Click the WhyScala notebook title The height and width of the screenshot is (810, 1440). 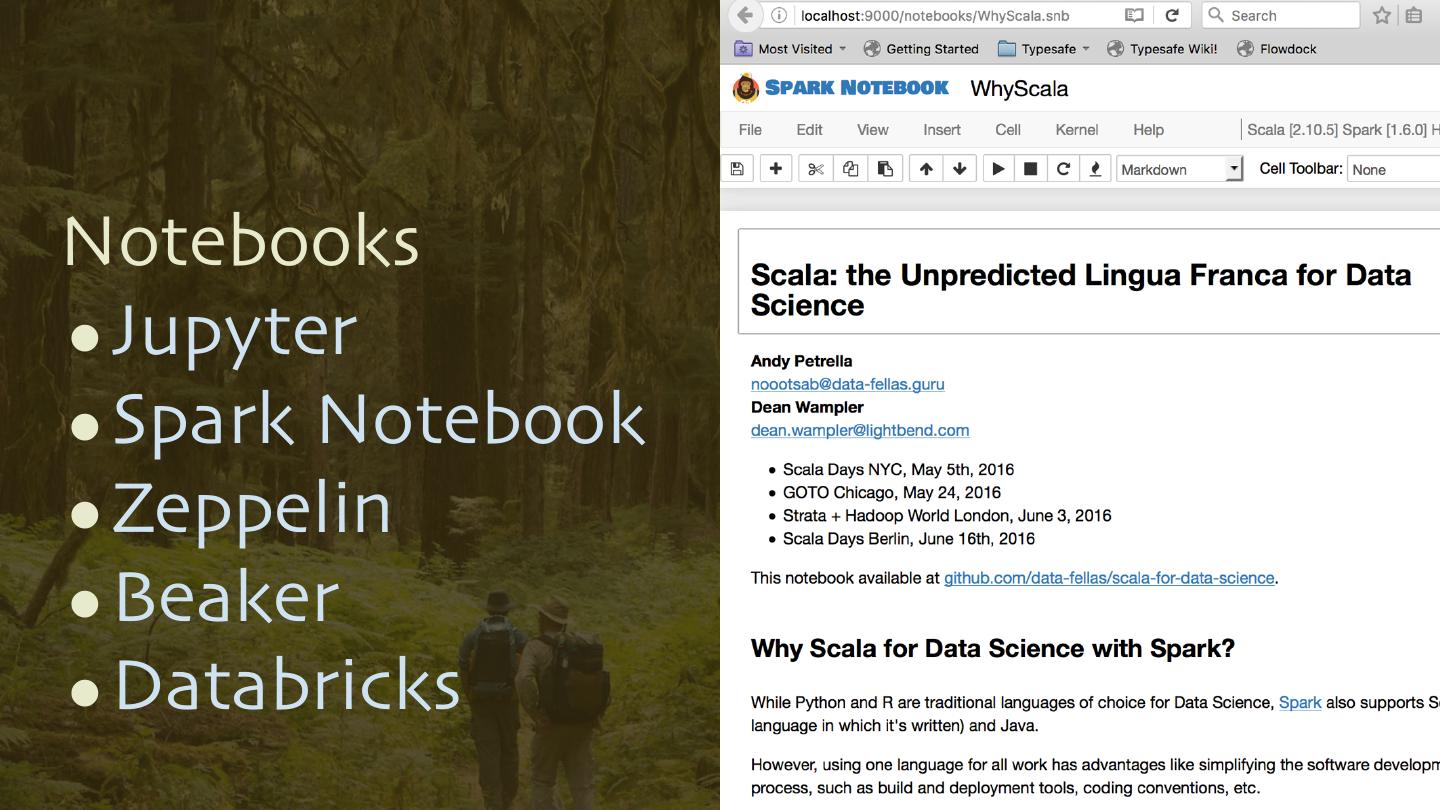[1019, 88]
